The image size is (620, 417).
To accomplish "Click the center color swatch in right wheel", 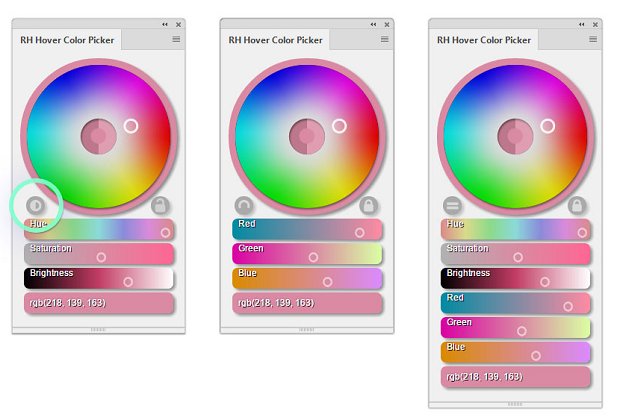I will coord(516,136).
